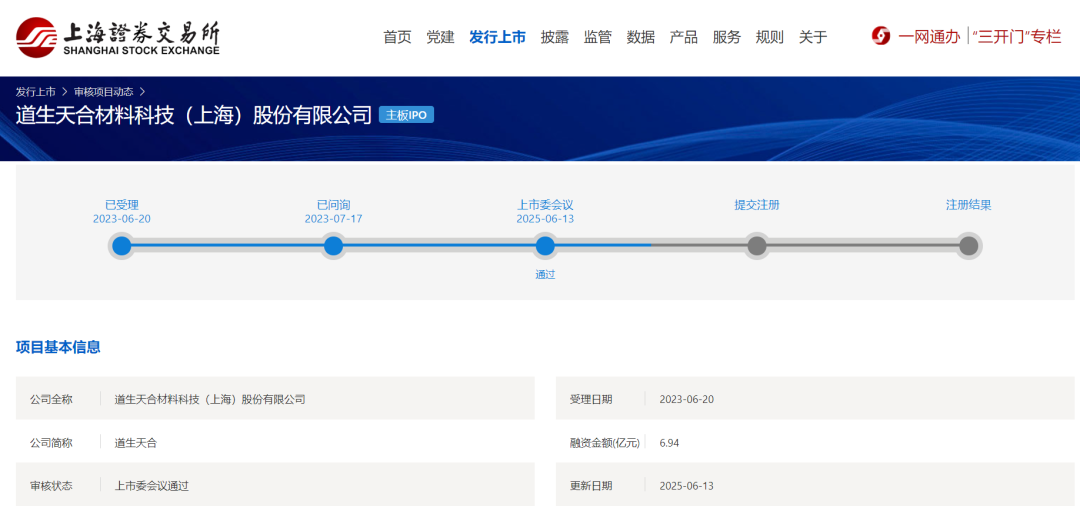This screenshot has width=1080, height=506.
Task: Click the 一网通办 link
Action: pos(928,37)
